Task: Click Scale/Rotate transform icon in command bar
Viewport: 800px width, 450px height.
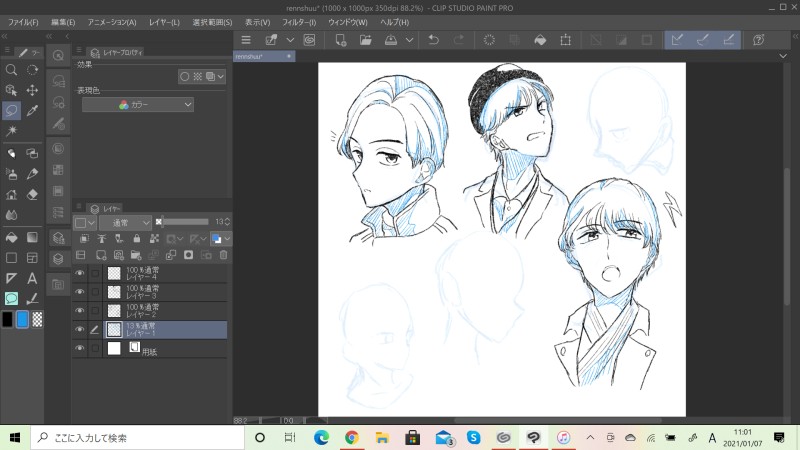Action: pos(565,40)
